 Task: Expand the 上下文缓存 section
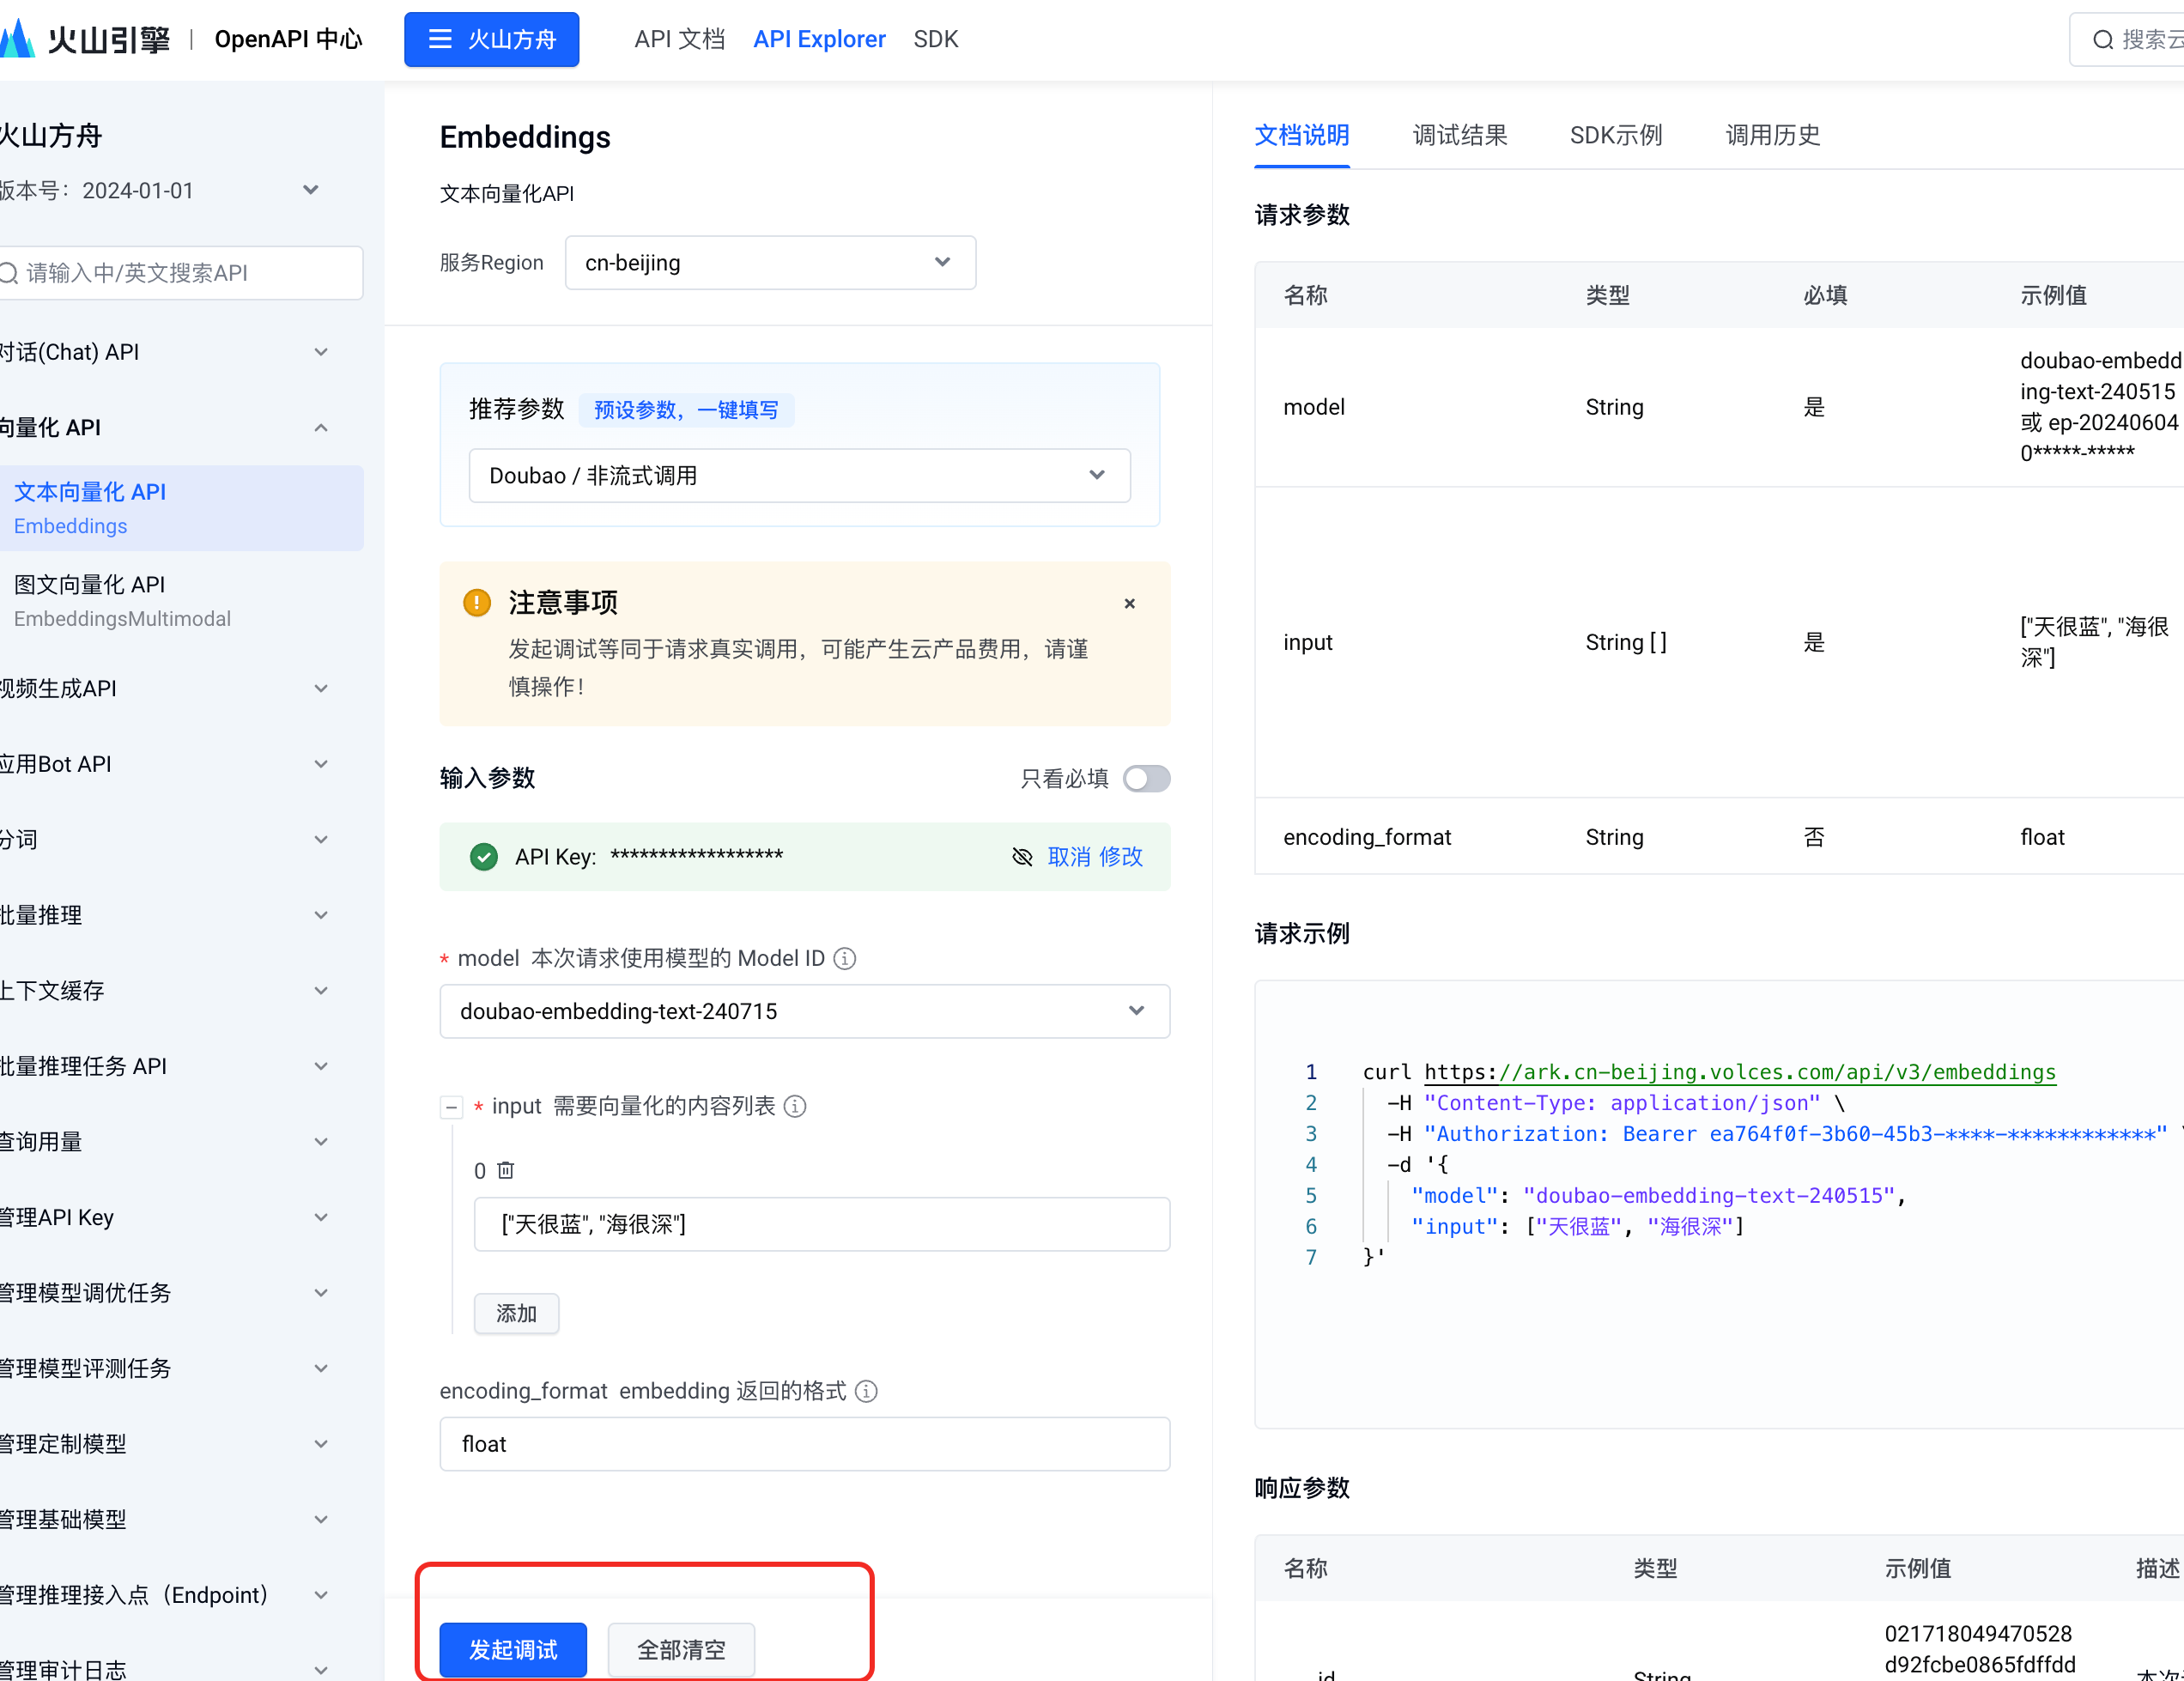(321, 990)
